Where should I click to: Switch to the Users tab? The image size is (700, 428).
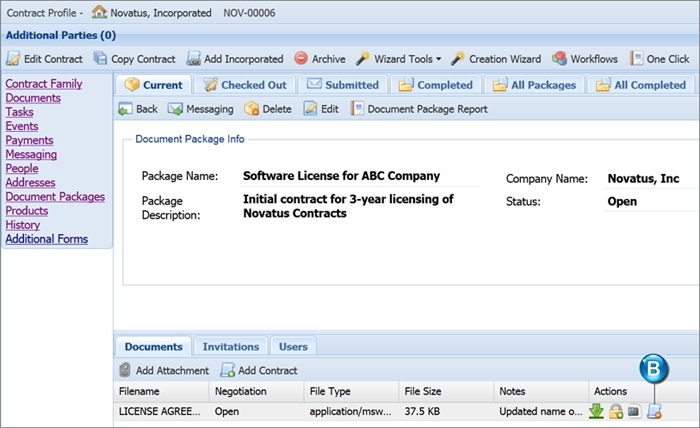tap(293, 346)
